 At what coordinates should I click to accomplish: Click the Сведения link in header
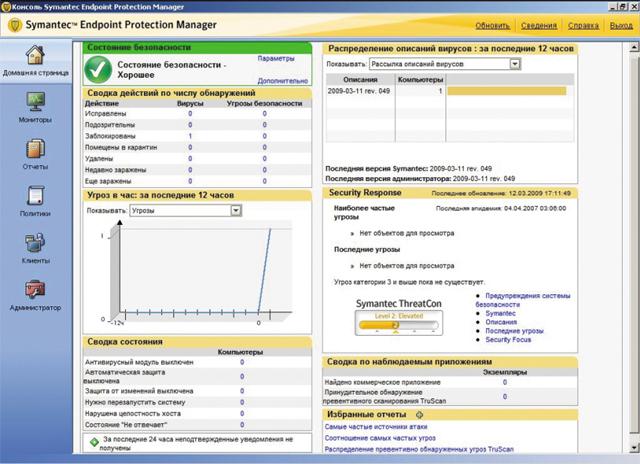[x=539, y=26]
